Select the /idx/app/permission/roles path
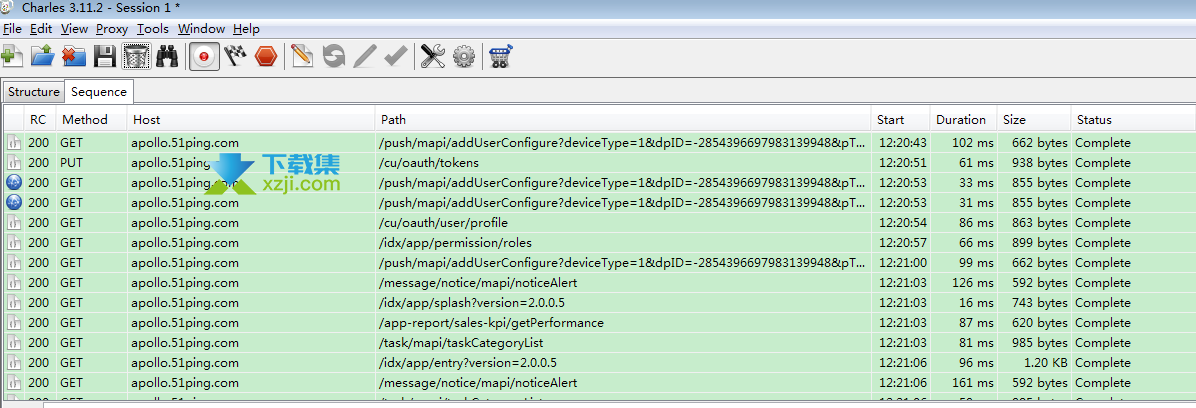Viewport: 1196px width, 408px height. (455, 243)
